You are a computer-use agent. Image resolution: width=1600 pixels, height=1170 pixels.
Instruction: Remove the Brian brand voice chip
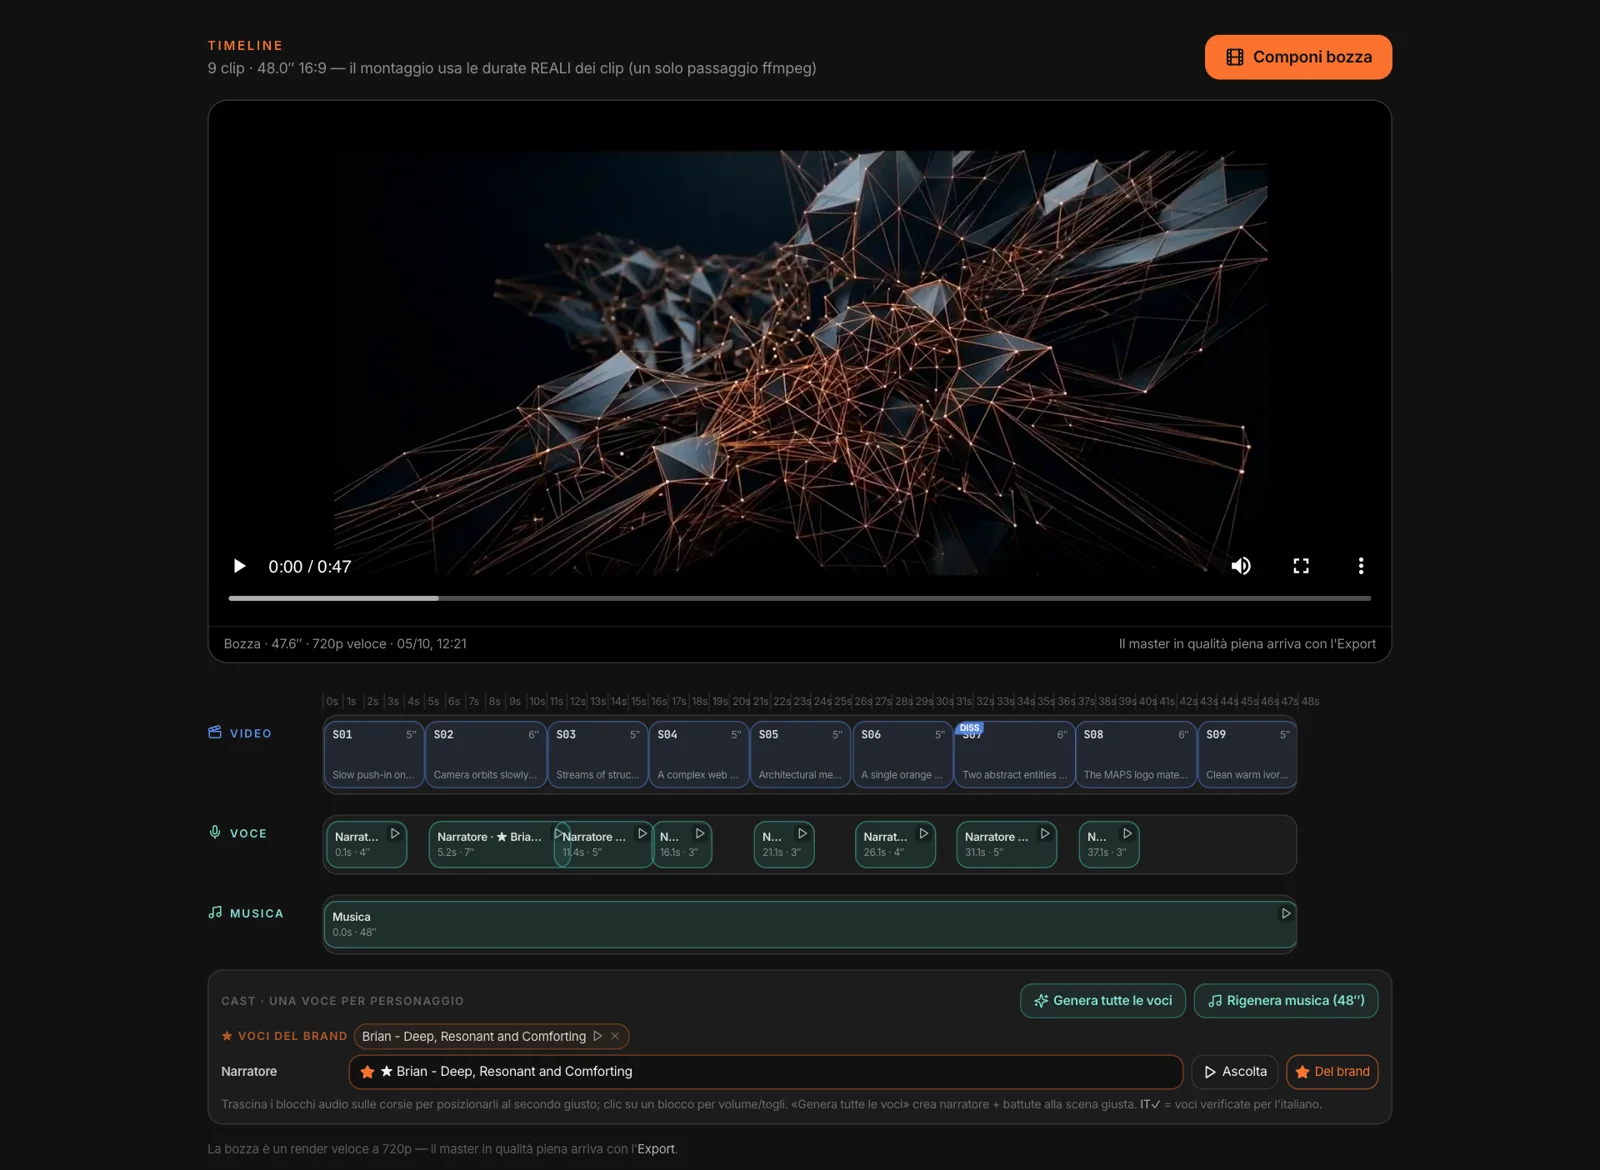point(615,1036)
